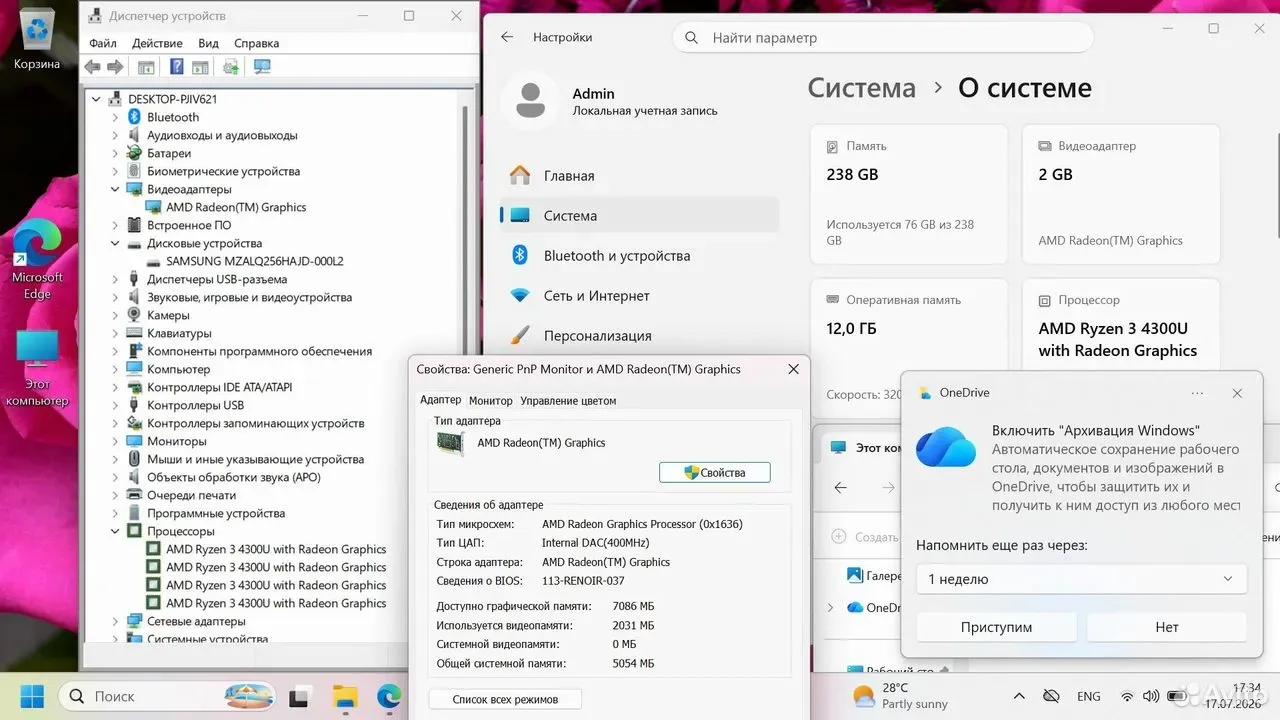Click the monitor icon in Device Manager toolbar
Image resolution: width=1280 pixels, height=720 pixels.
[262, 67]
